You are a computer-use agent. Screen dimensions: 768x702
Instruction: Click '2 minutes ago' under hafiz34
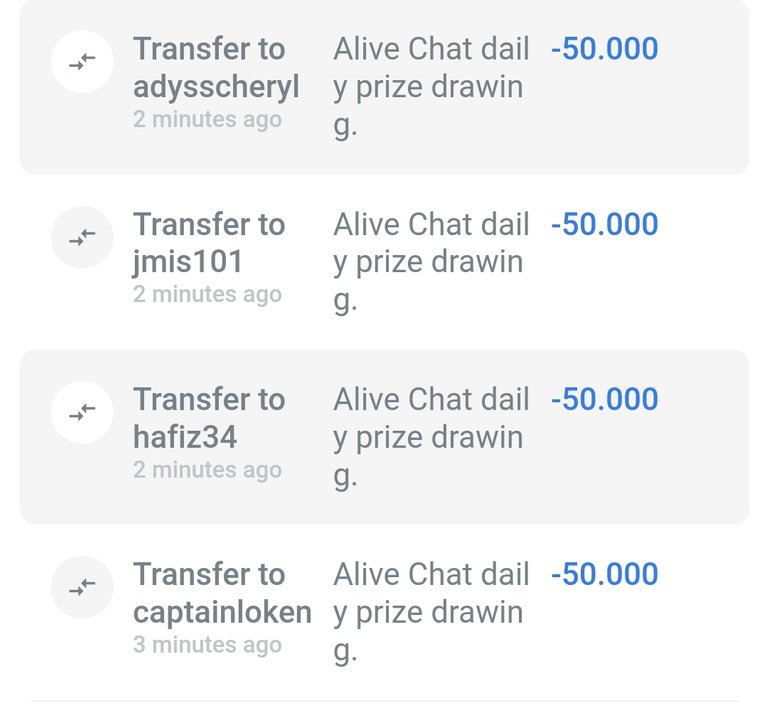click(207, 469)
